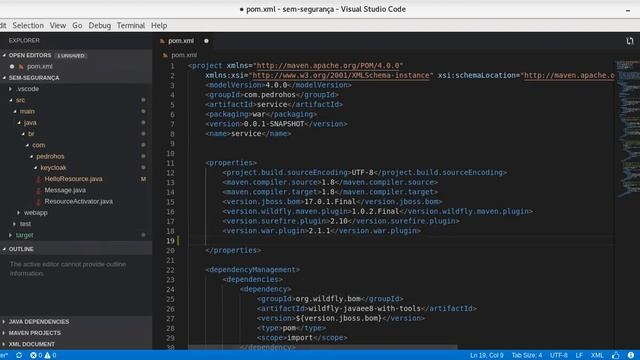Image resolution: width=640 pixels, height=360 pixels.
Task: Open the Terminal menu
Action: [x=131, y=25]
